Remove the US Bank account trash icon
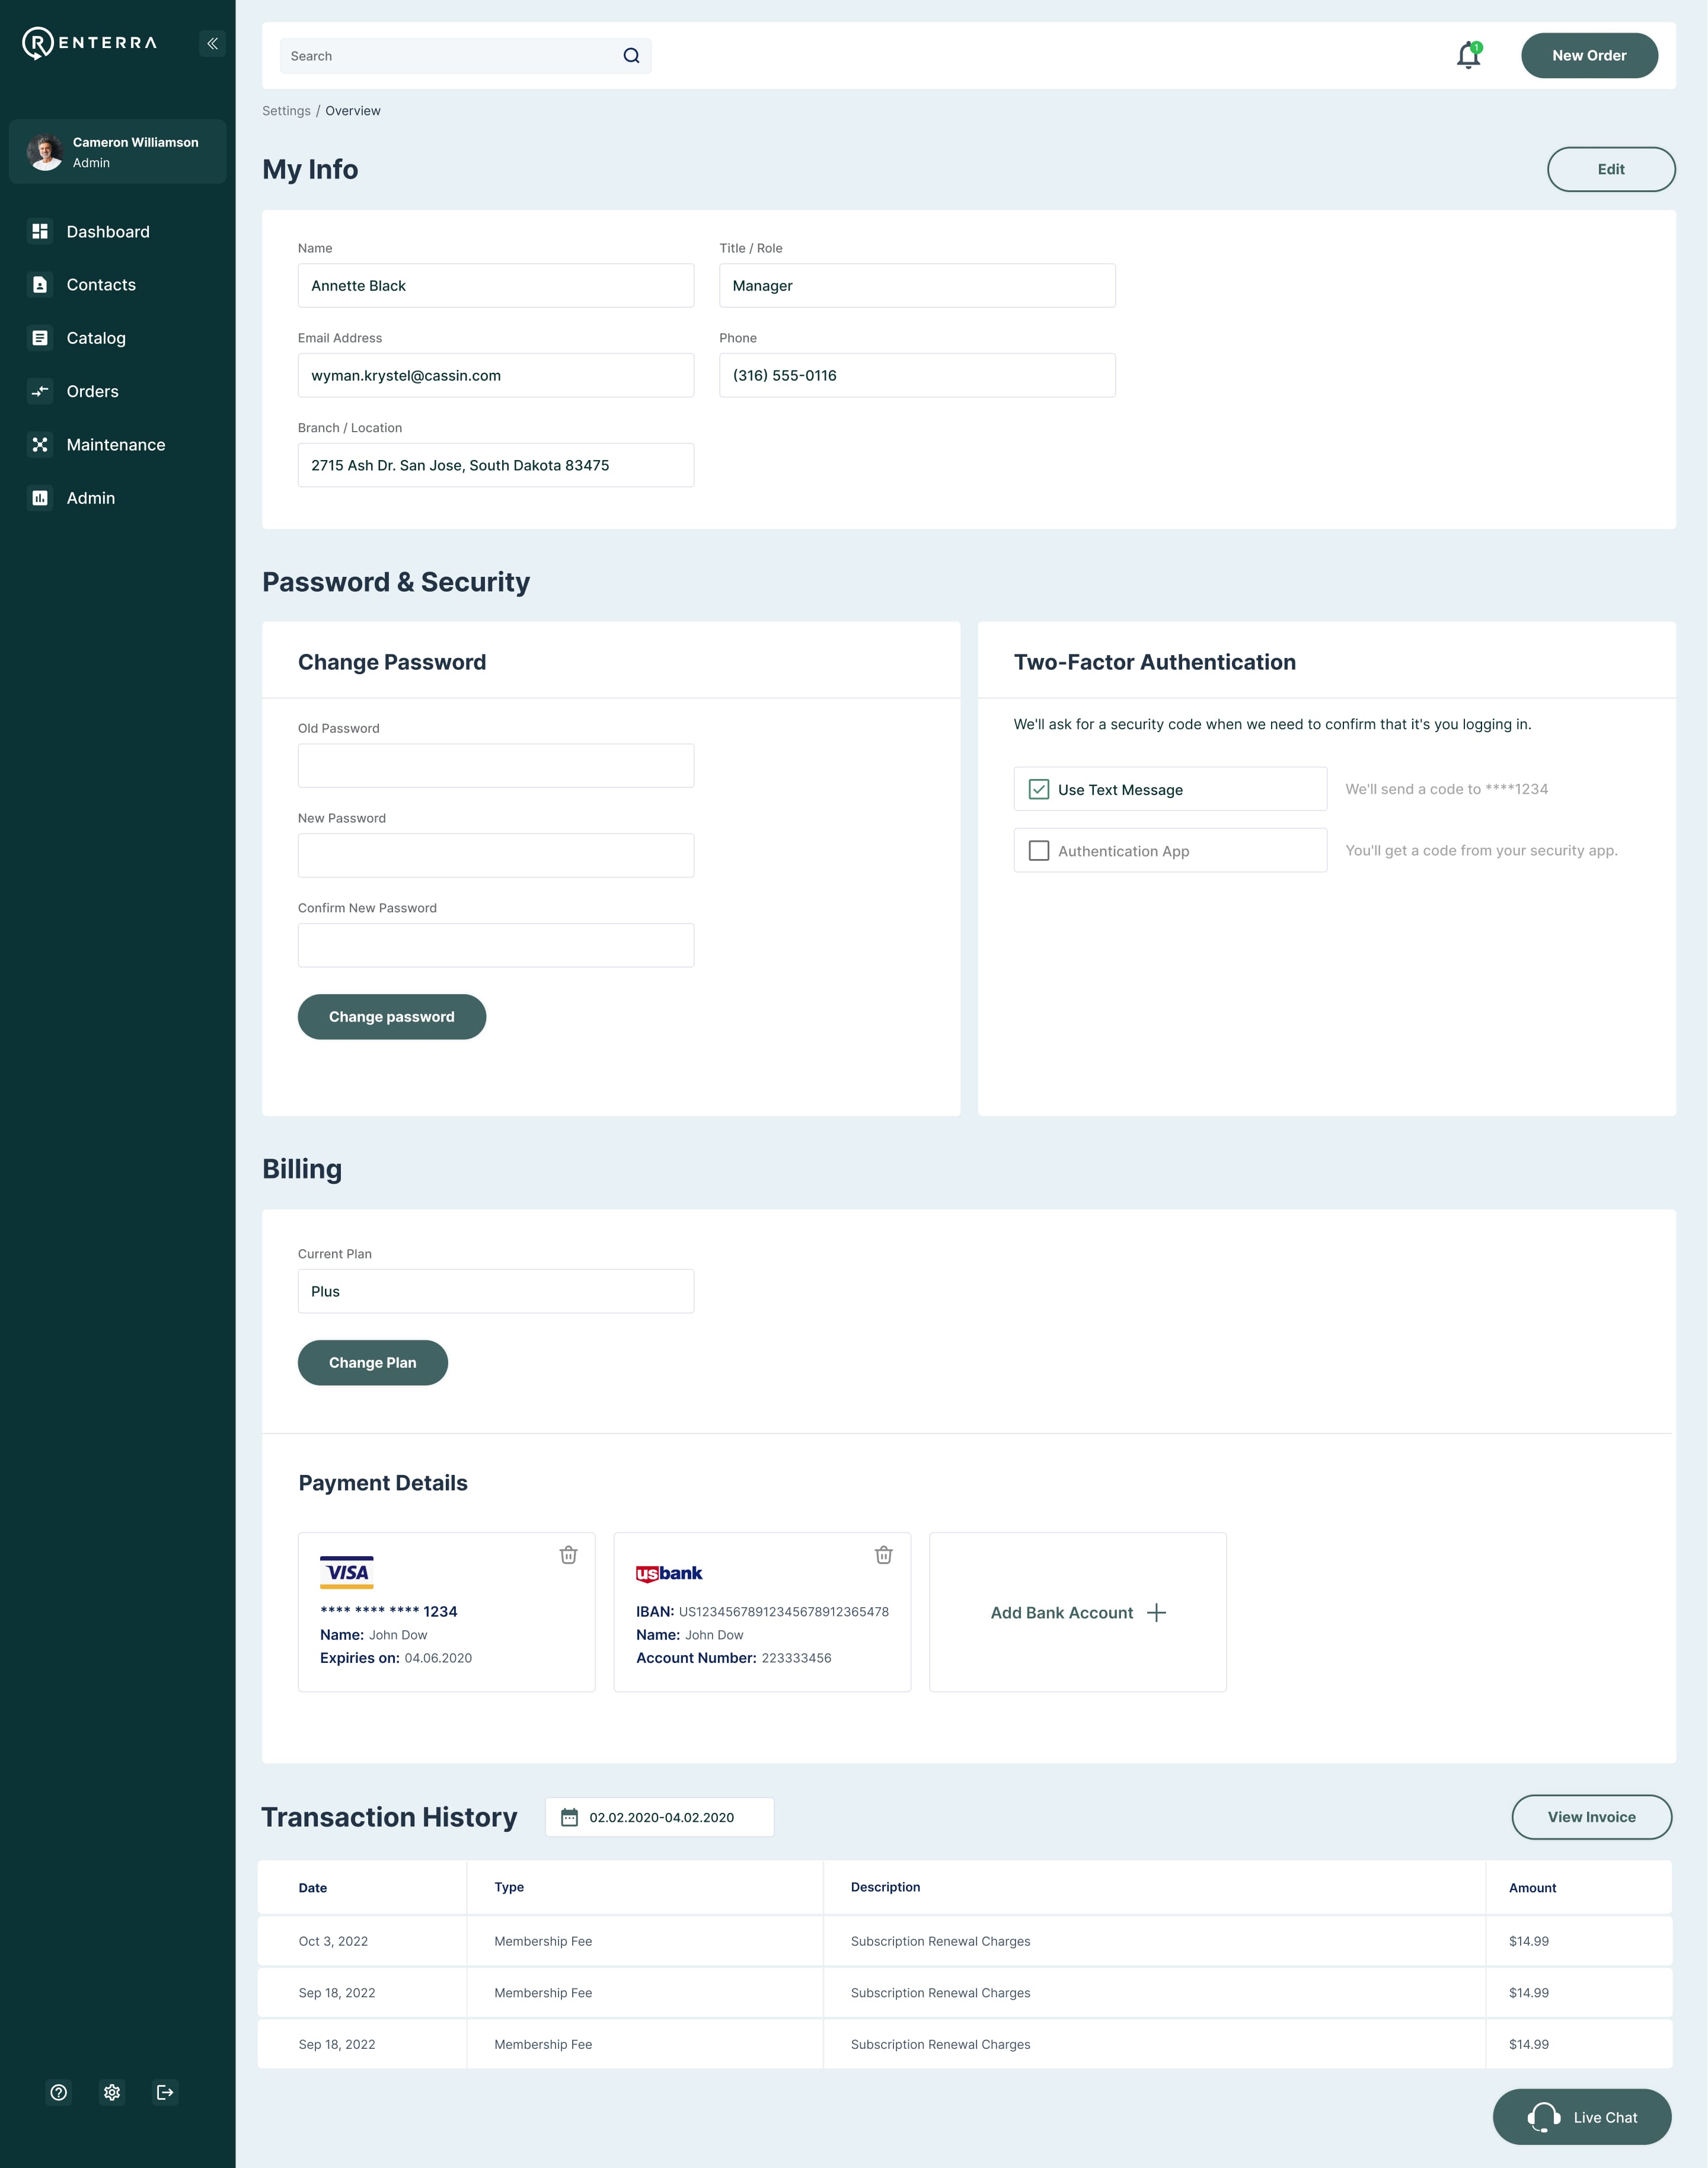1708x2168 pixels. (884, 1555)
